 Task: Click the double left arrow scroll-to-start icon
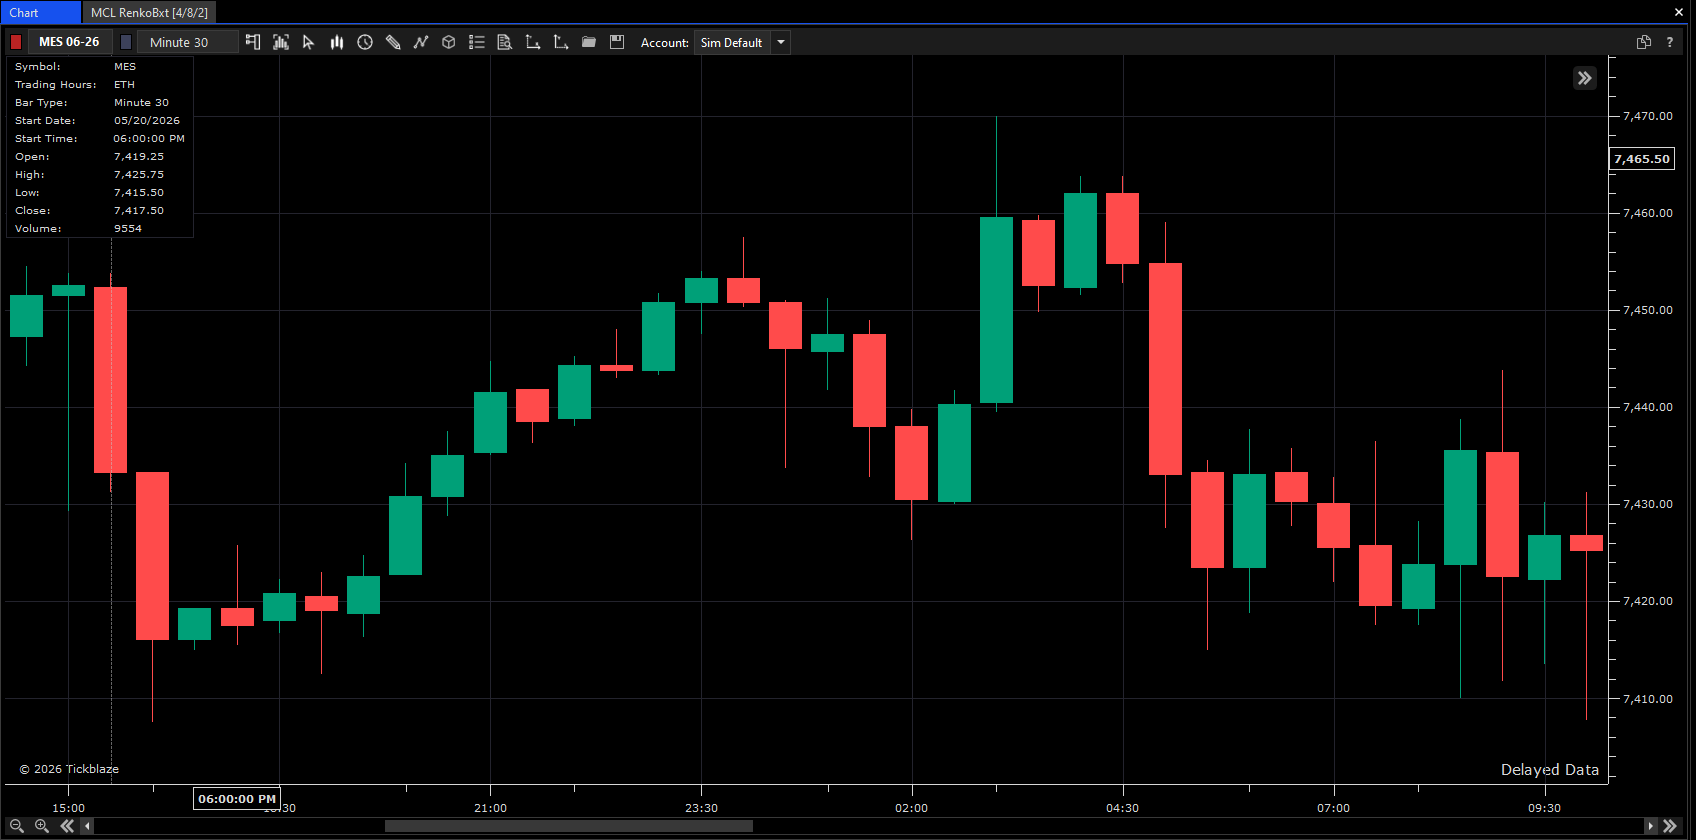coord(67,826)
